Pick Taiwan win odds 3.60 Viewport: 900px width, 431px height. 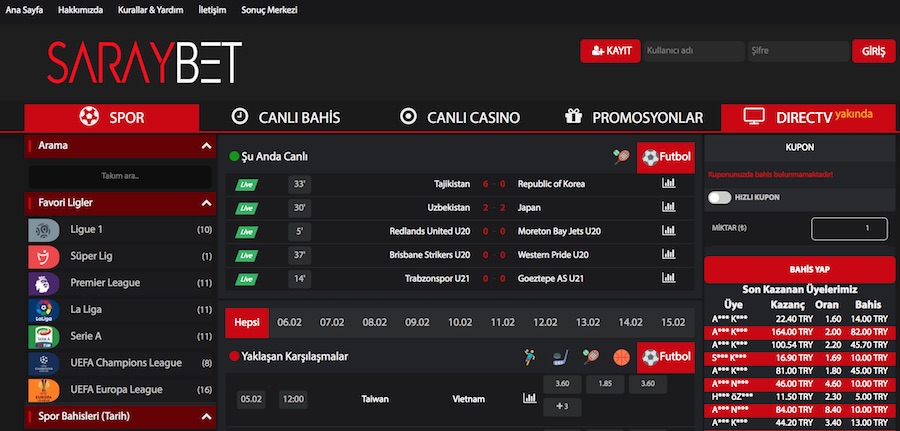562,384
